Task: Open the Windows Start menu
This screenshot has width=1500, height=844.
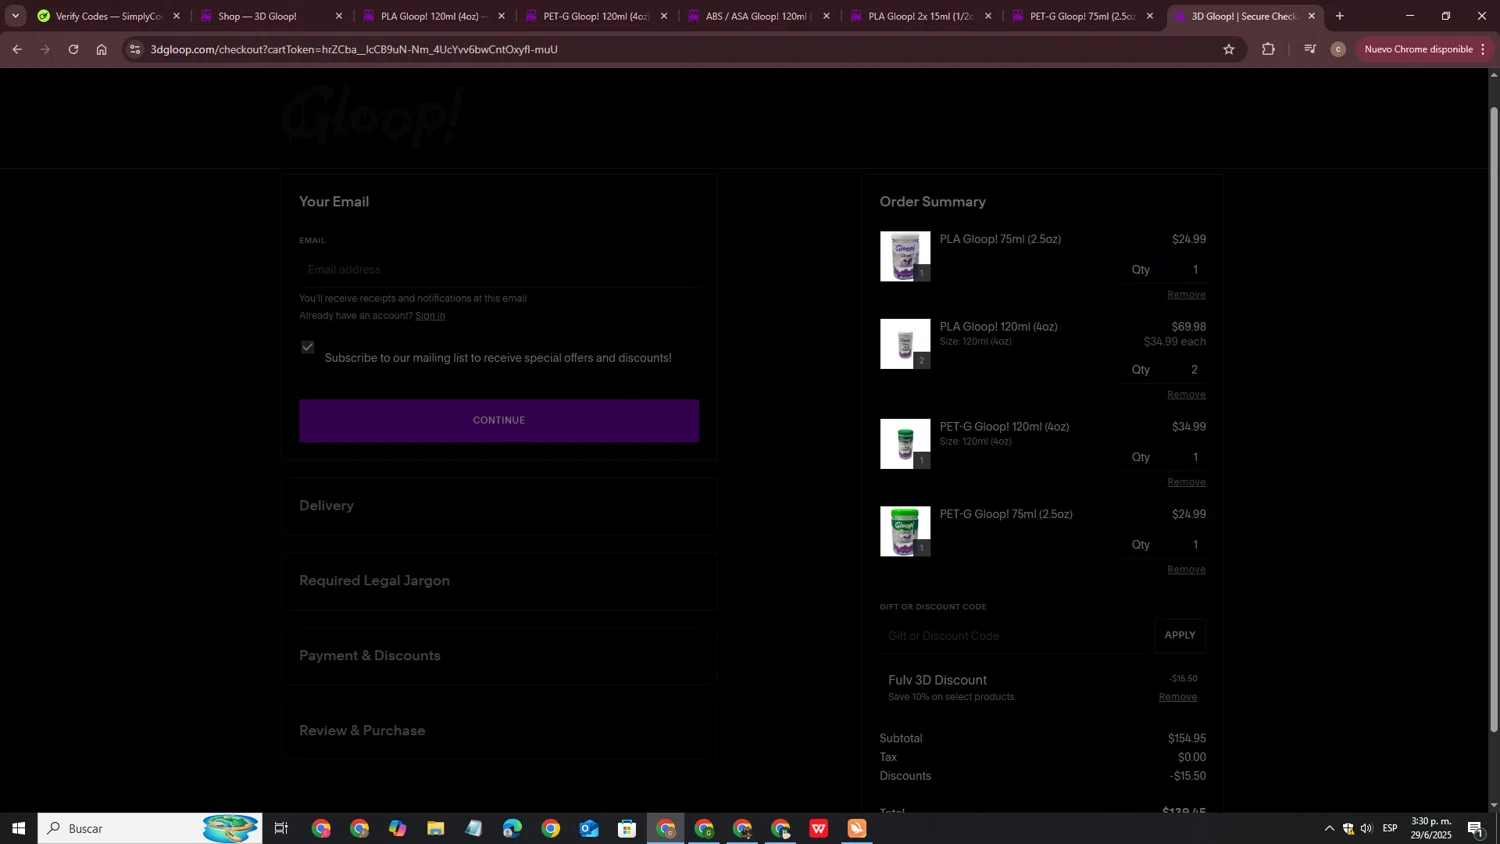Action: [x=18, y=828]
